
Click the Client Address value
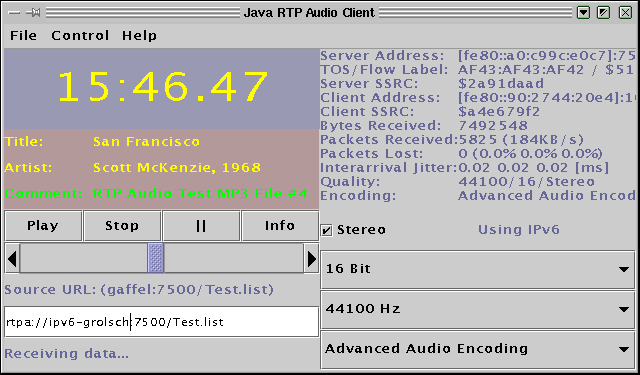click(547, 98)
